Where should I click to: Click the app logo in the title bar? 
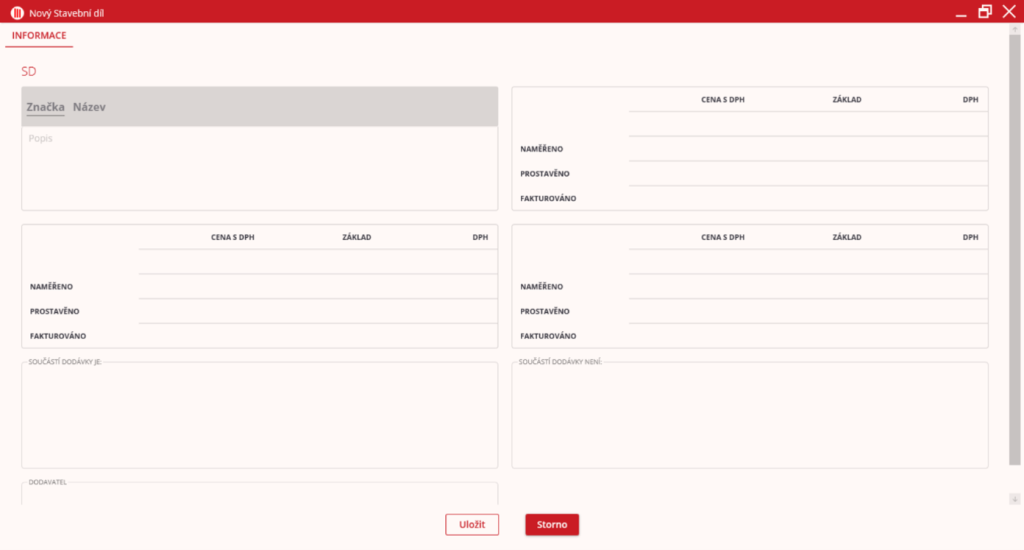point(16,12)
